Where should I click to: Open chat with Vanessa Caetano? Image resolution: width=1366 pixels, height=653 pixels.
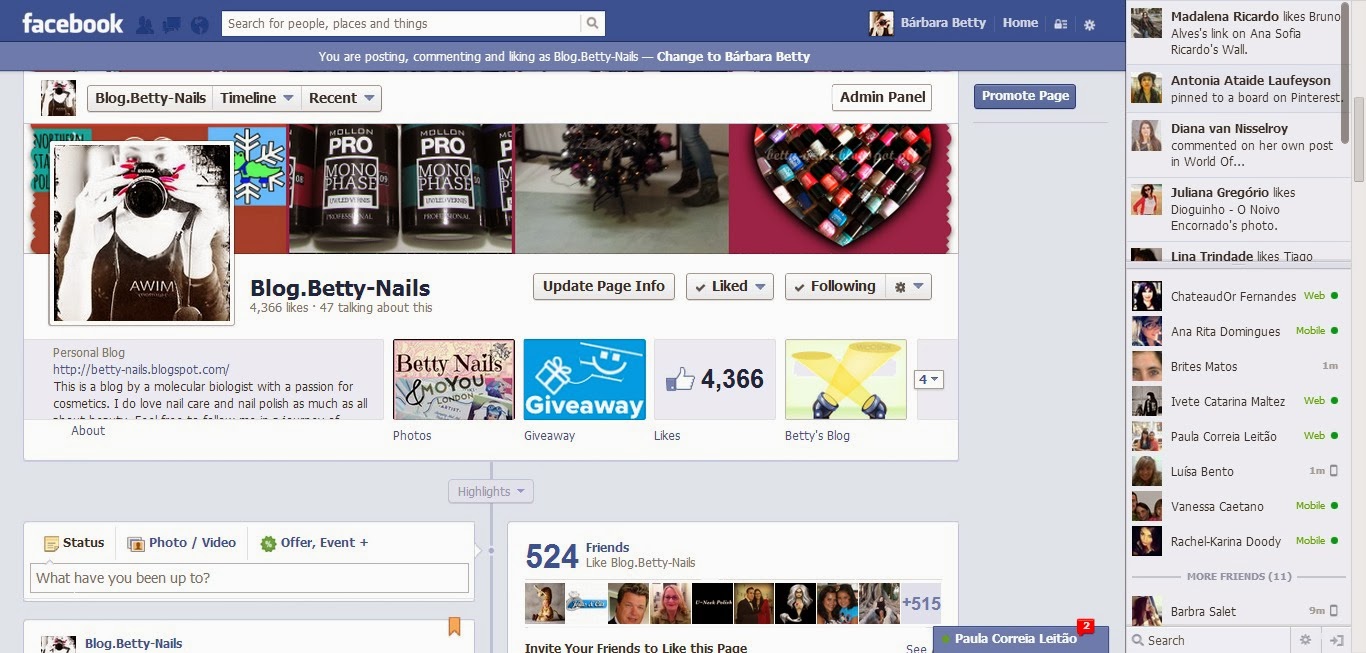[x=1236, y=506]
